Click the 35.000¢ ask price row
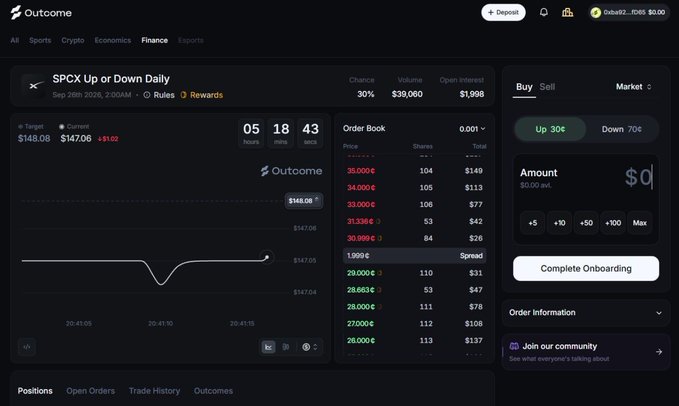 pyautogui.click(x=414, y=171)
